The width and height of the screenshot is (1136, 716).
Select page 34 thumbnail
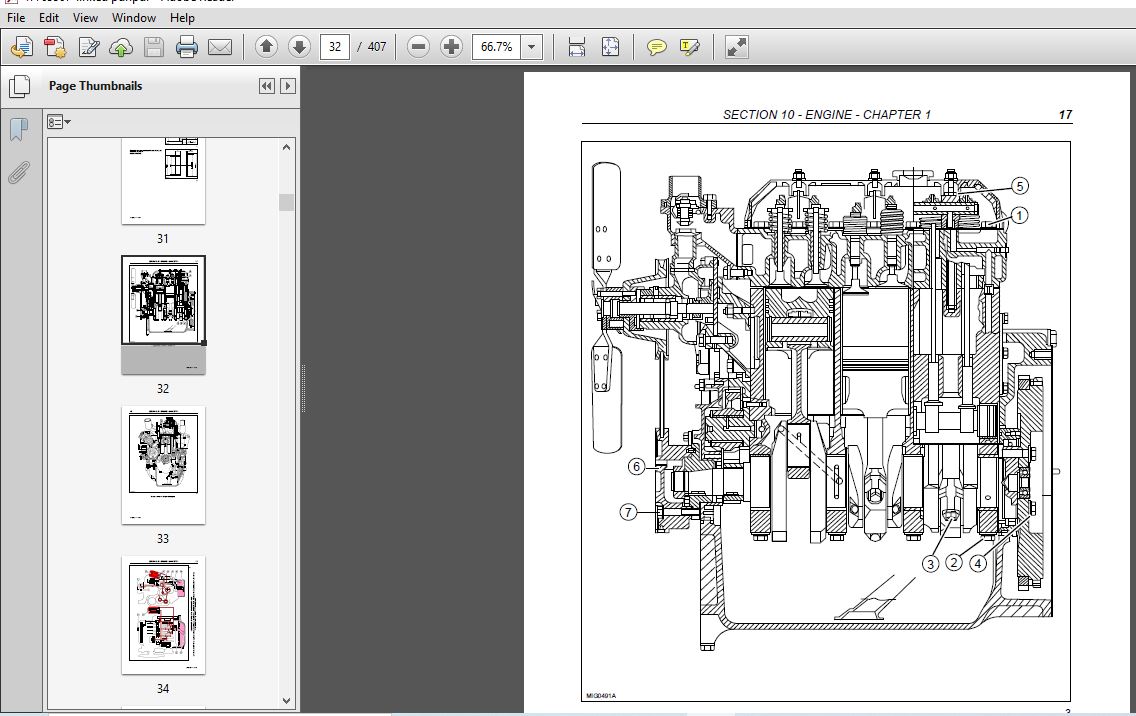click(x=163, y=615)
